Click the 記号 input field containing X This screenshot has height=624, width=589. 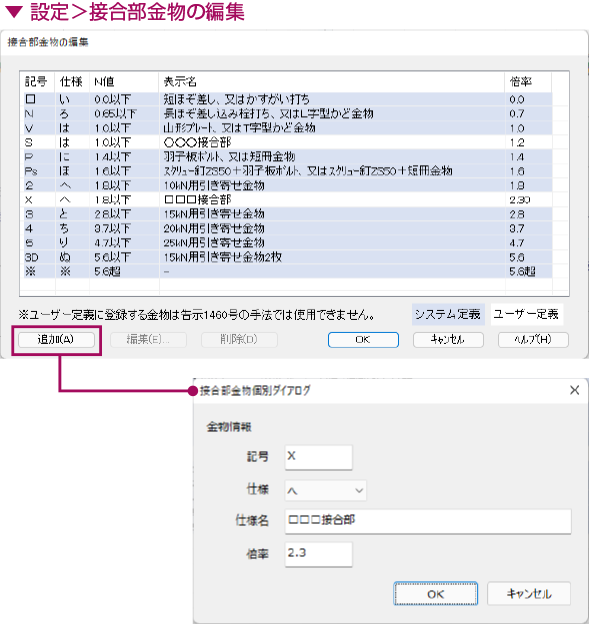pos(319,457)
